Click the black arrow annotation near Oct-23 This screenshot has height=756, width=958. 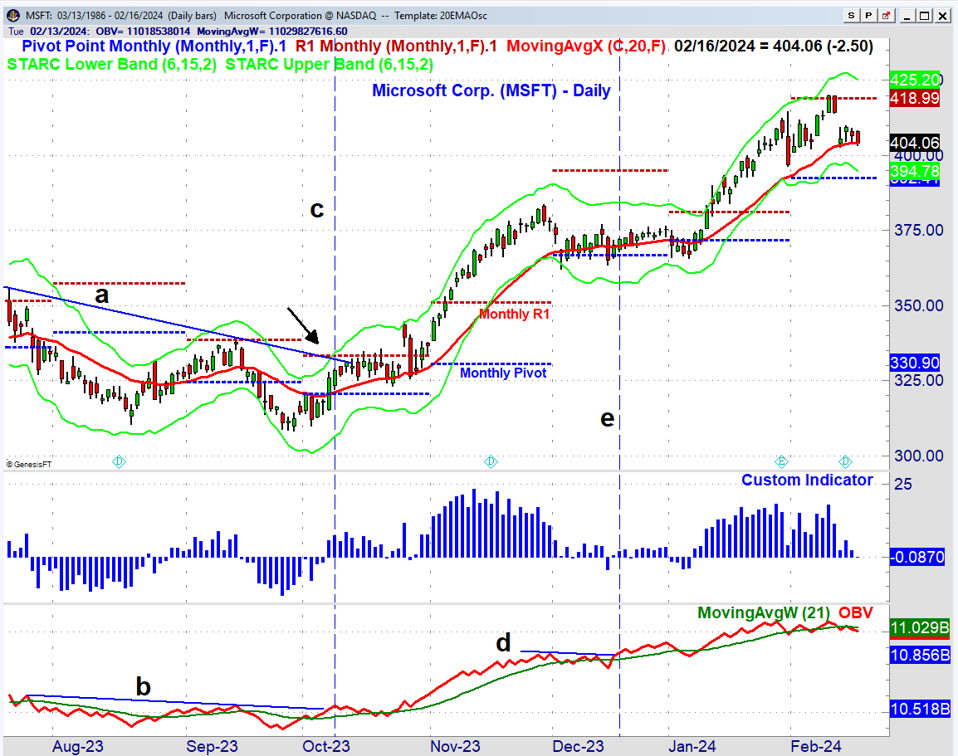(304, 327)
